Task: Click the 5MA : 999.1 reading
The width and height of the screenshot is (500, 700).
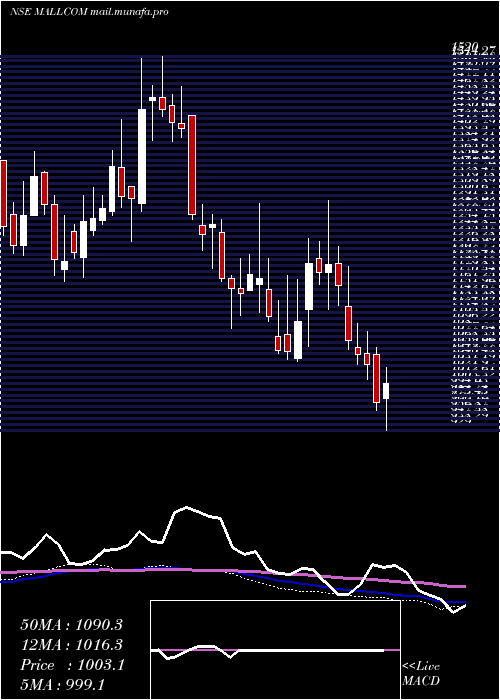Action: (x=62, y=684)
